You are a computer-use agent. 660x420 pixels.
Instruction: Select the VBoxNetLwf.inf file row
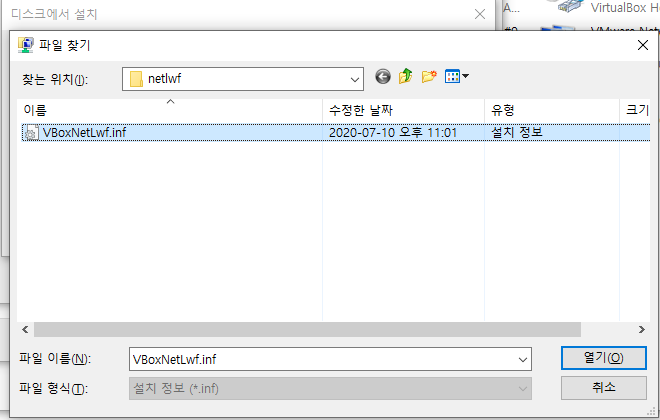tap(335, 133)
